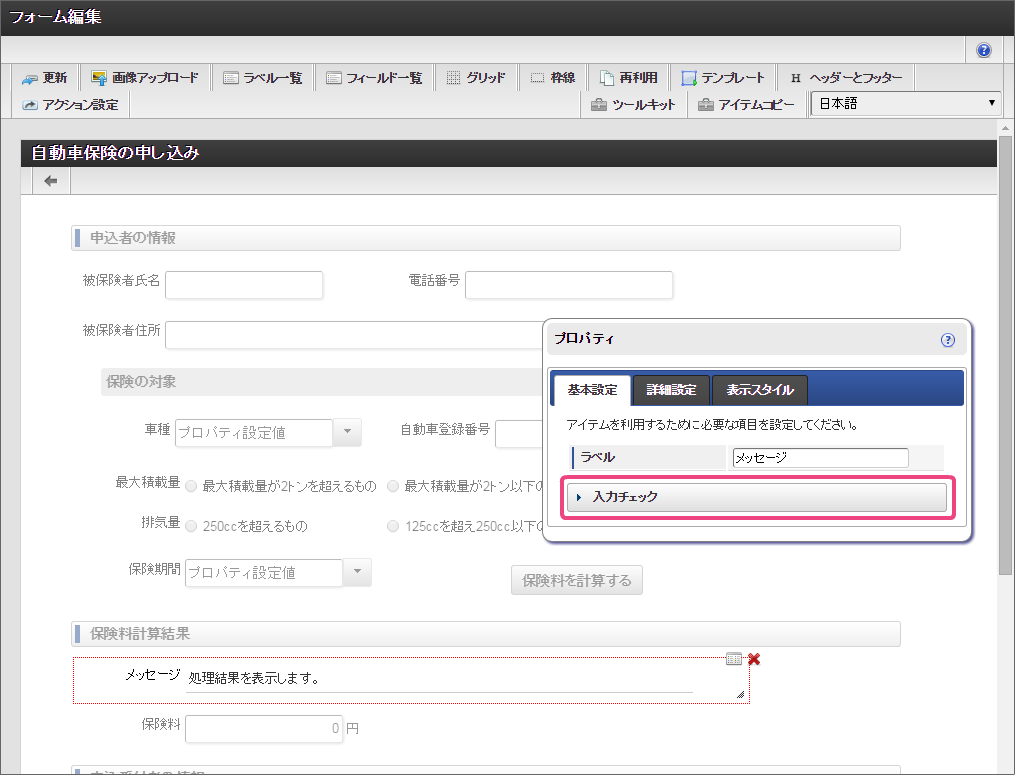Viewport: 1015px width, 775px height.
Task: Open the help icon in the プロパティ panel
Action: click(x=948, y=340)
